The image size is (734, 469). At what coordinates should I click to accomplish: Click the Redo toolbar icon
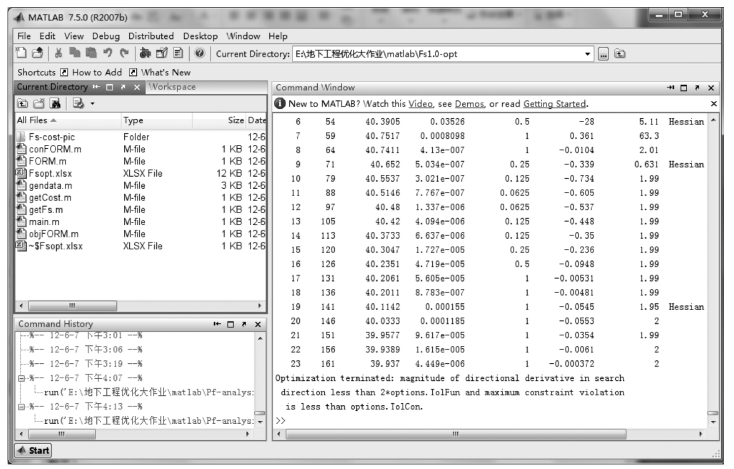coord(125,53)
